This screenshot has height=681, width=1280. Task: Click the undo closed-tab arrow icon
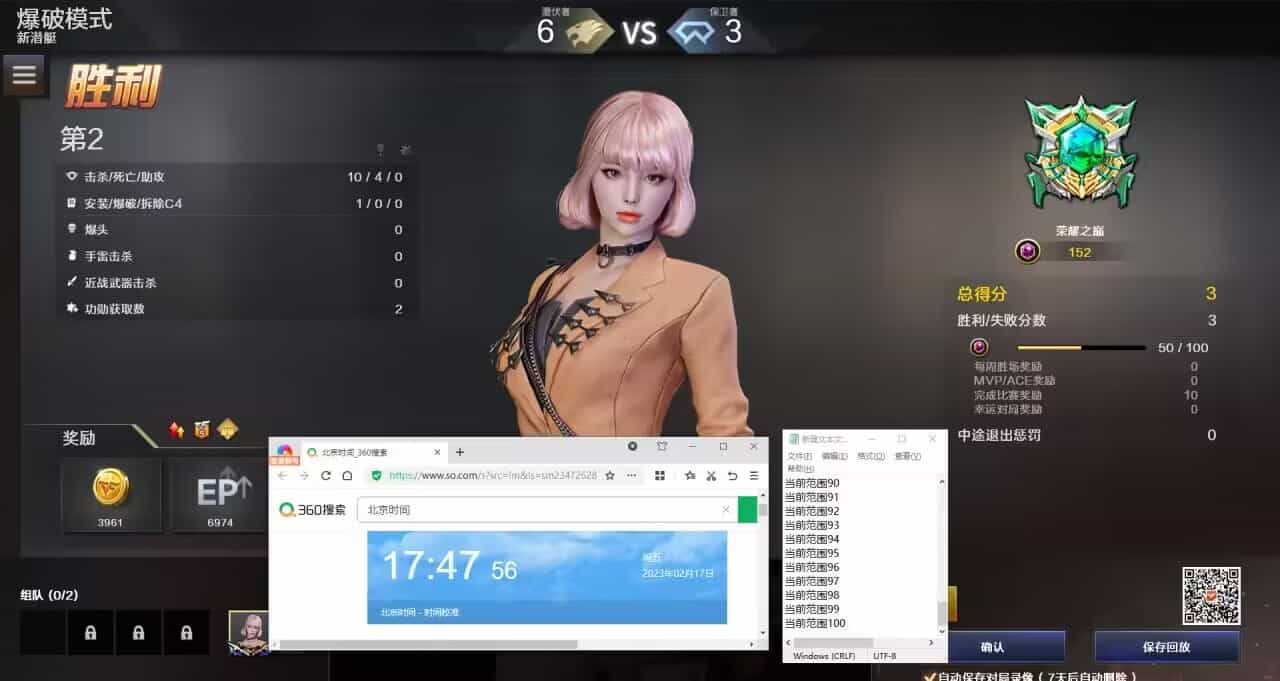[733, 476]
